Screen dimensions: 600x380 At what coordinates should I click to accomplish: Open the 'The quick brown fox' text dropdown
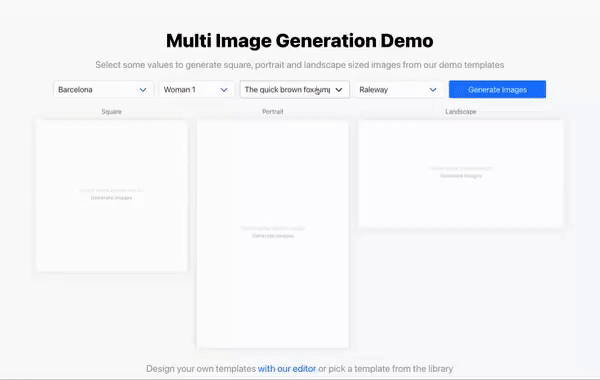295,90
